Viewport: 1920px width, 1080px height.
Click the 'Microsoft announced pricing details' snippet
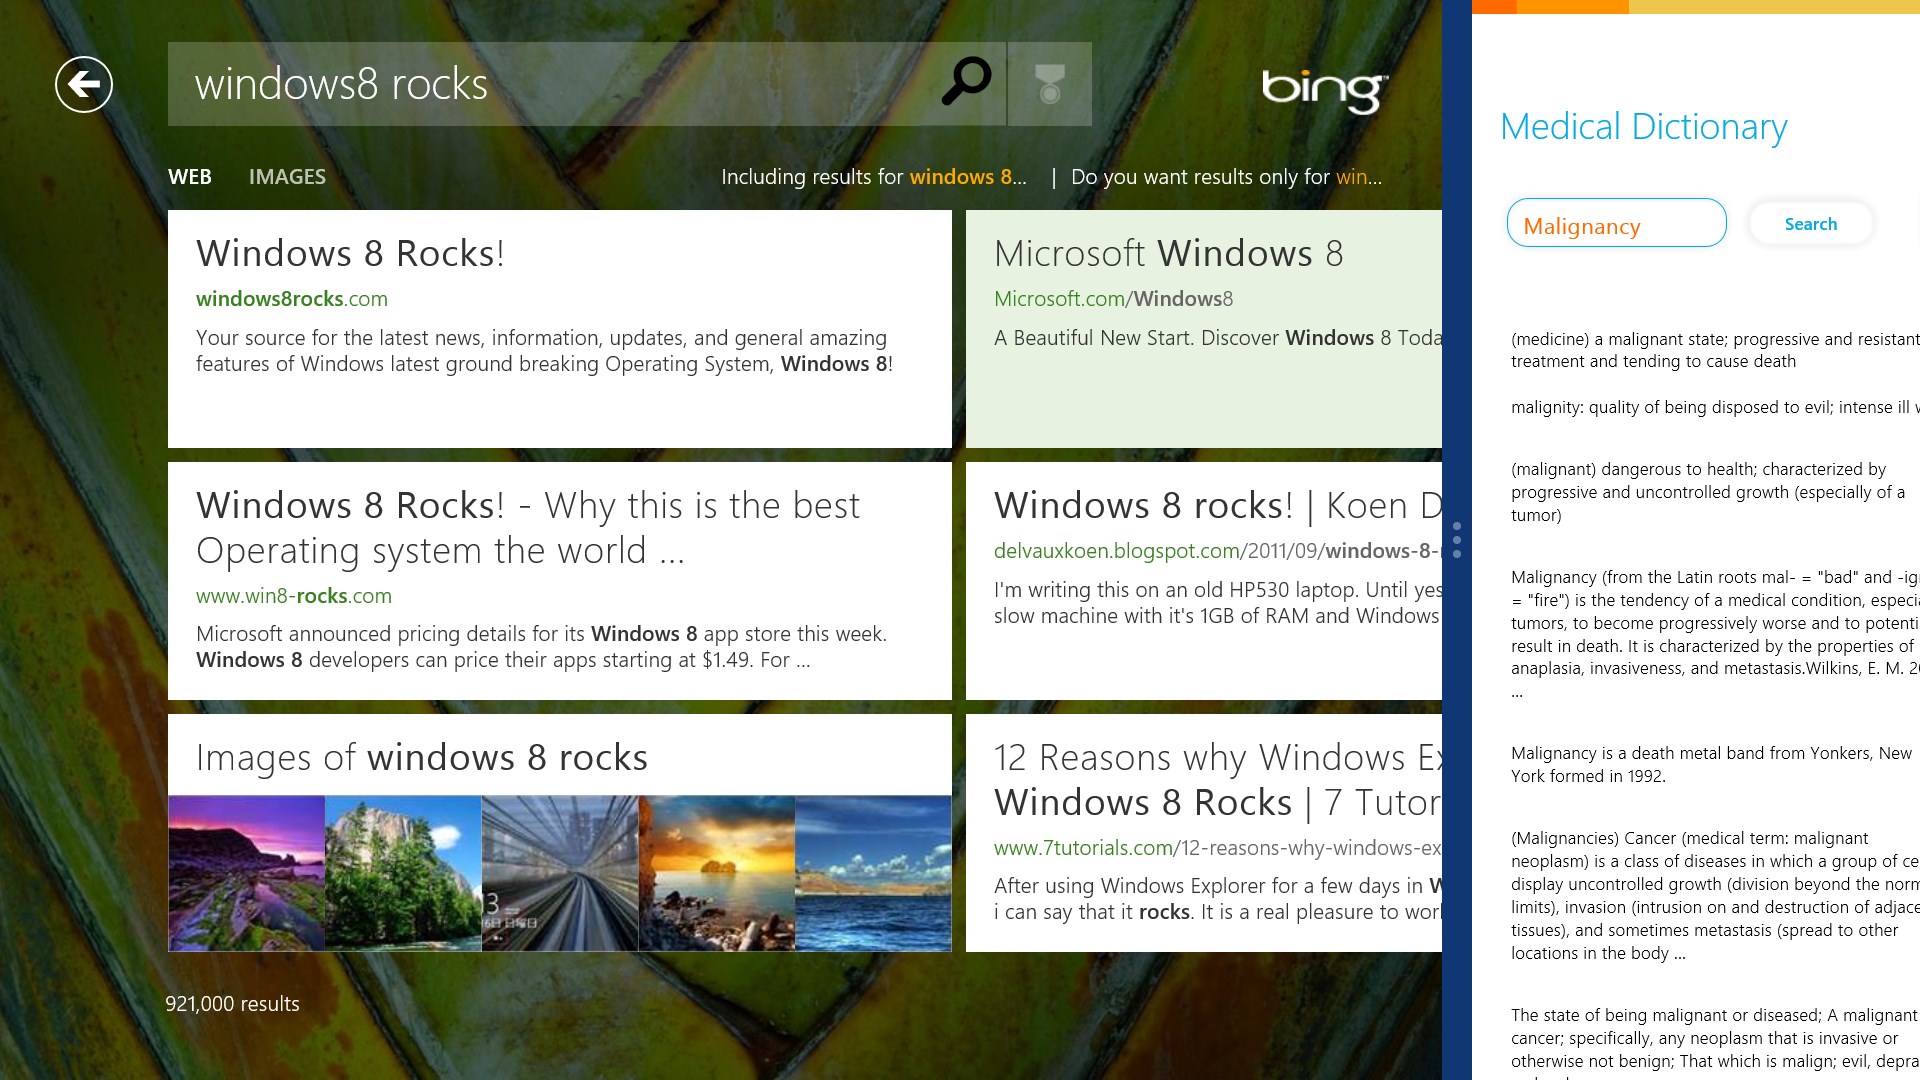[x=541, y=646]
